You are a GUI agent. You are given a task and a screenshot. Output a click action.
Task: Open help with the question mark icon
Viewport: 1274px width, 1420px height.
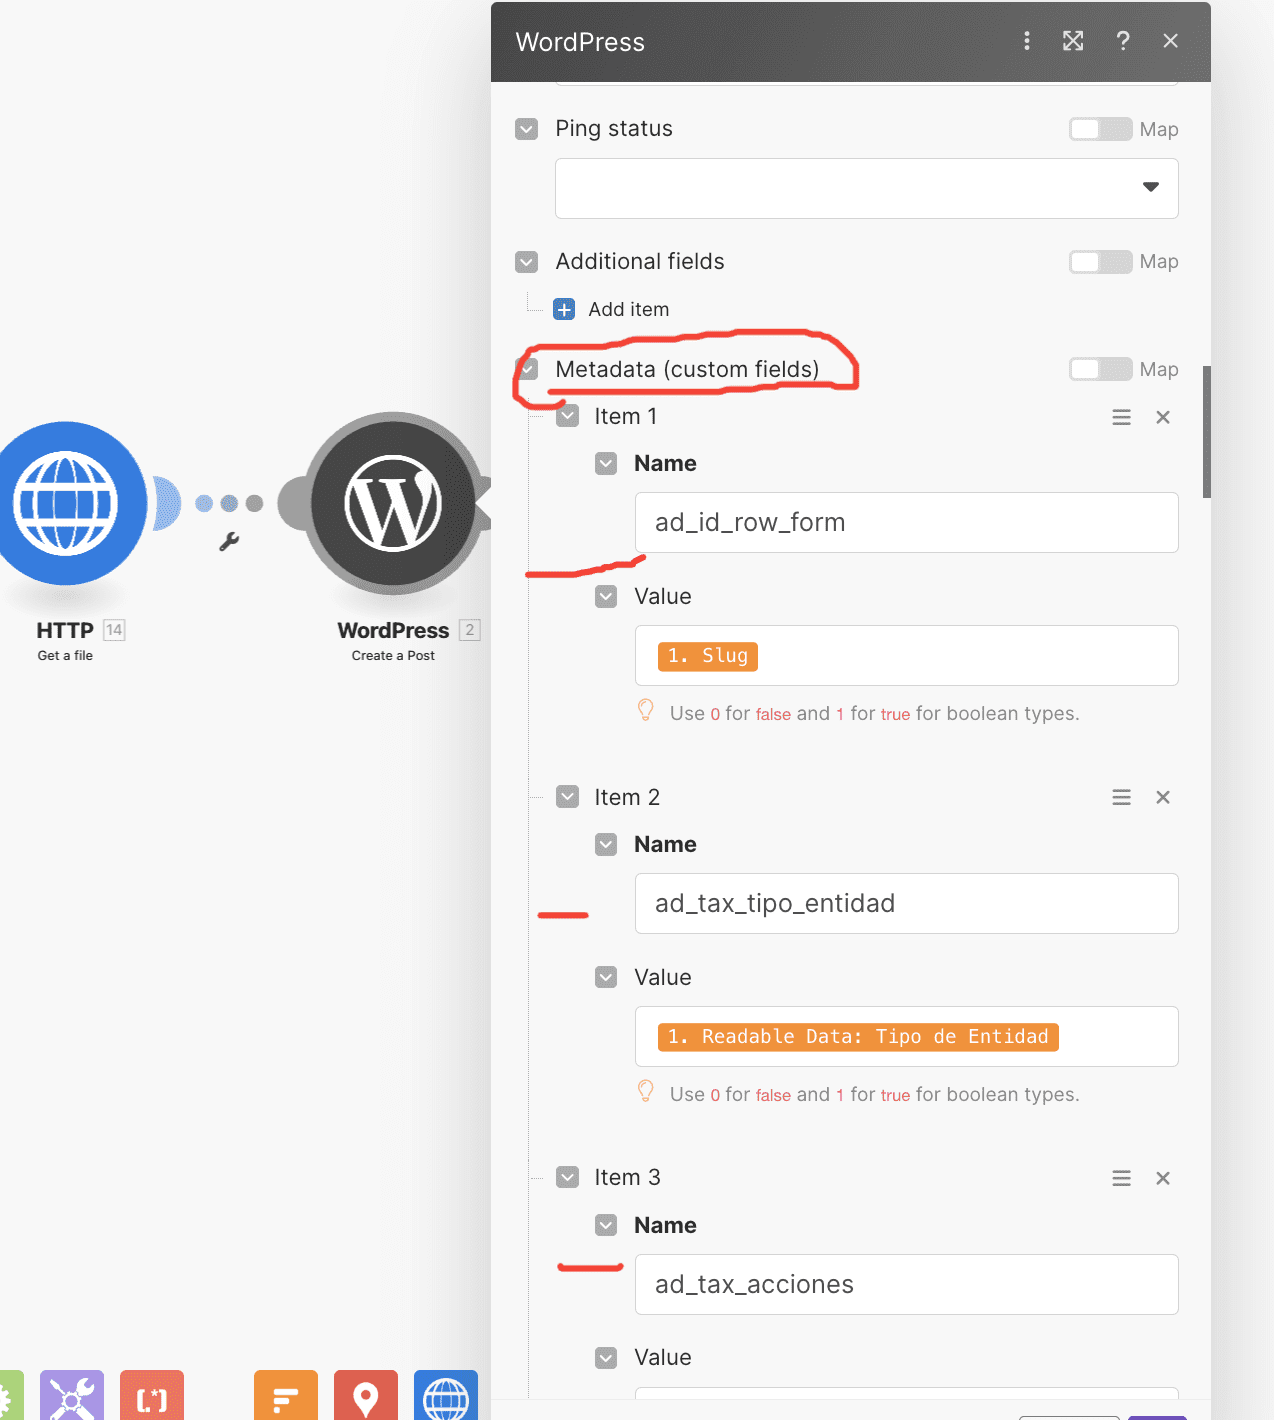coord(1123,41)
